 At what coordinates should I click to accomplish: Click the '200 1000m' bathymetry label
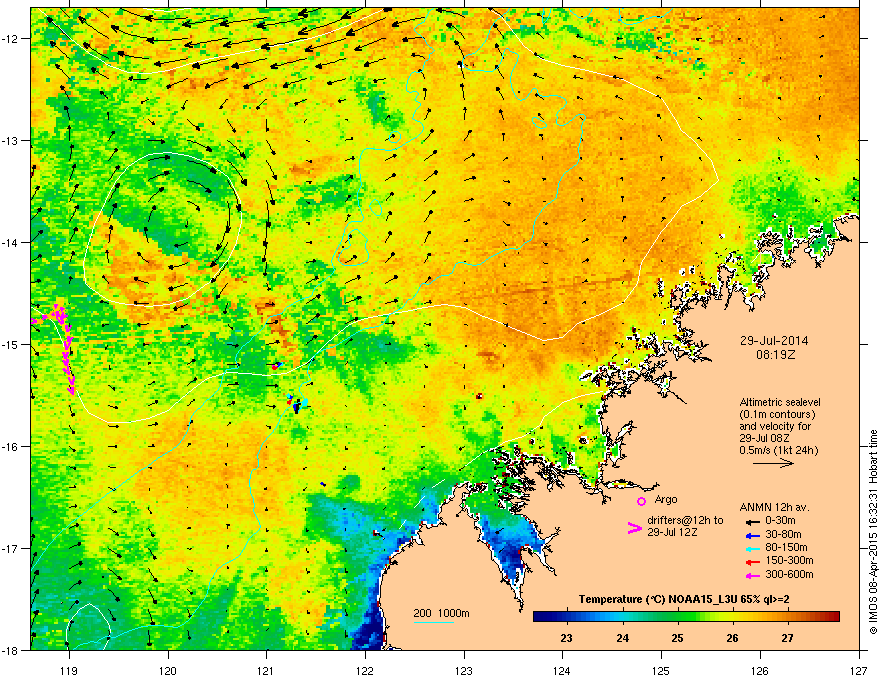[x=441, y=613]
